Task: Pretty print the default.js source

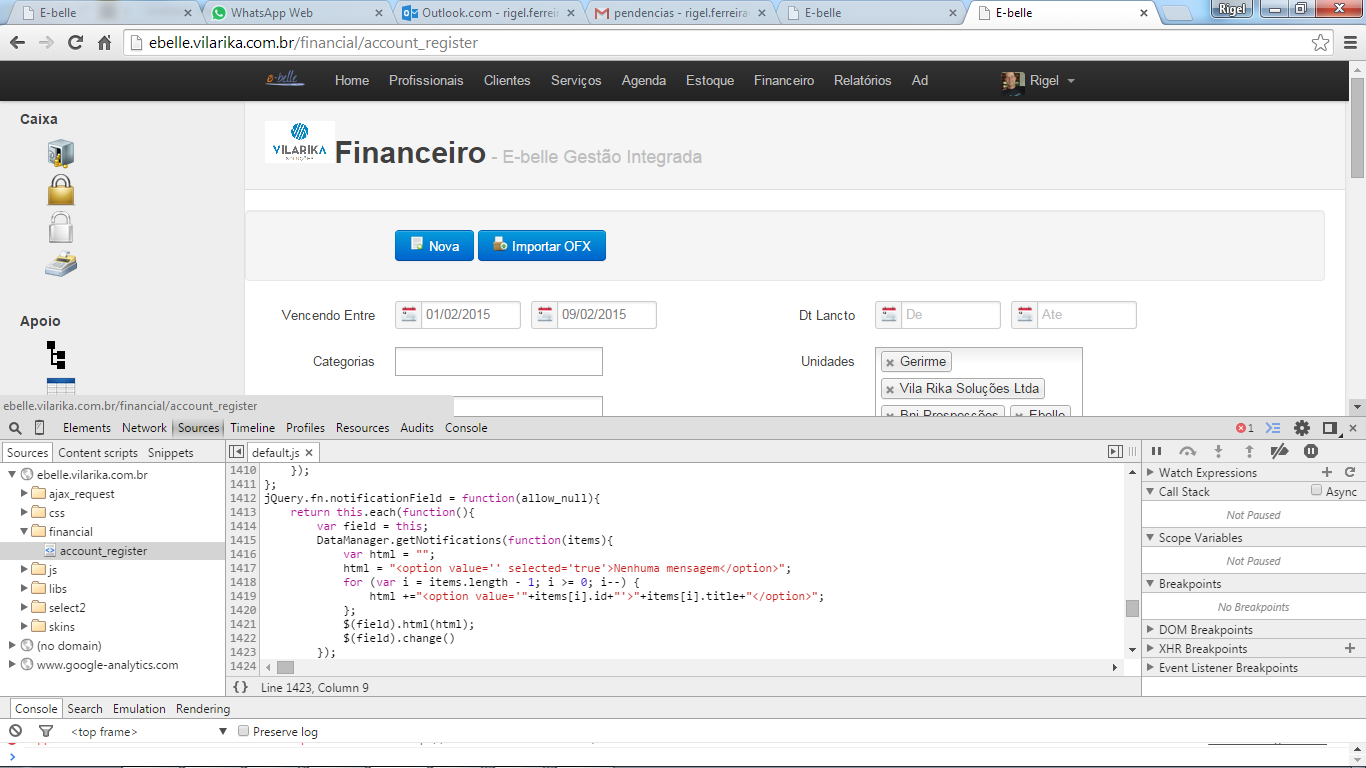Action: pos(240,688)
